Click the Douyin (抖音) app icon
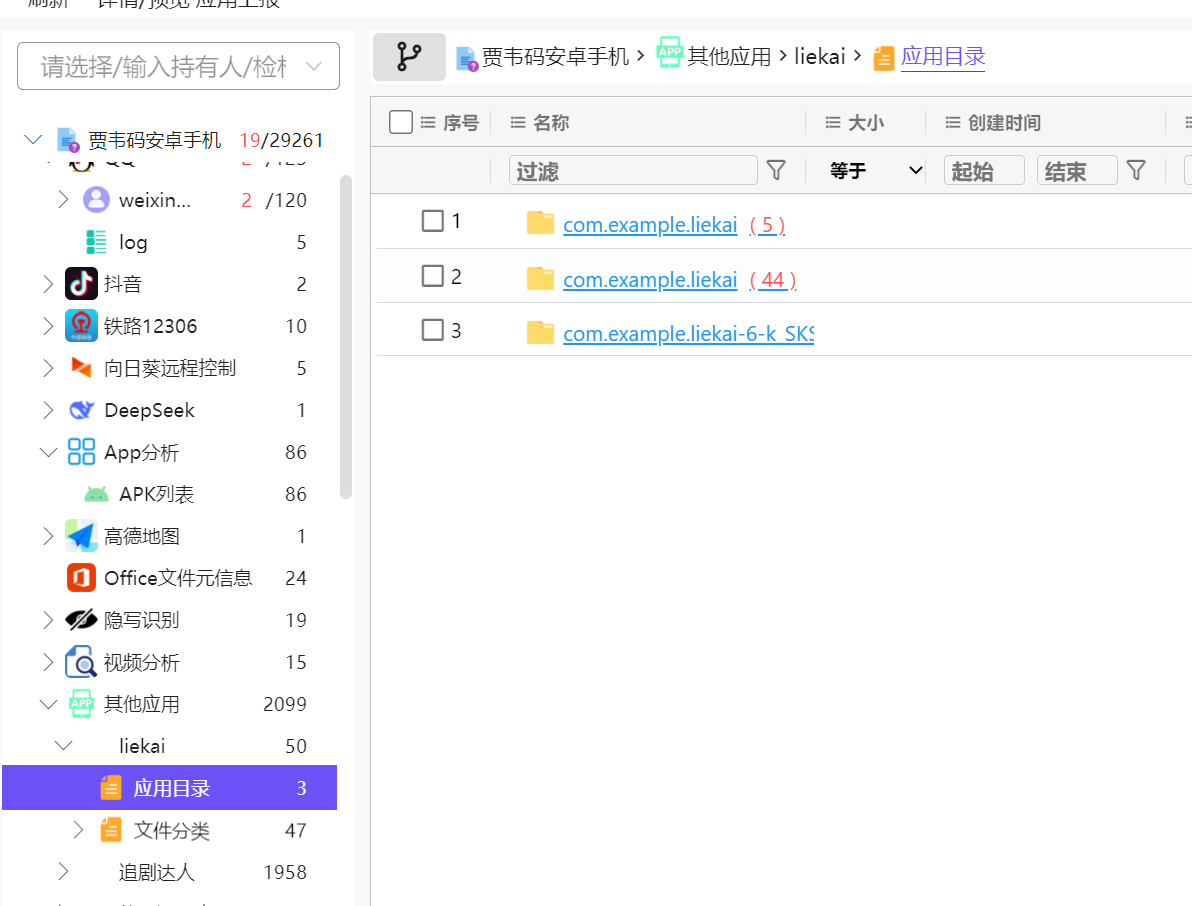Viewport: 1192px width, 906px height. tap(81, 284)
